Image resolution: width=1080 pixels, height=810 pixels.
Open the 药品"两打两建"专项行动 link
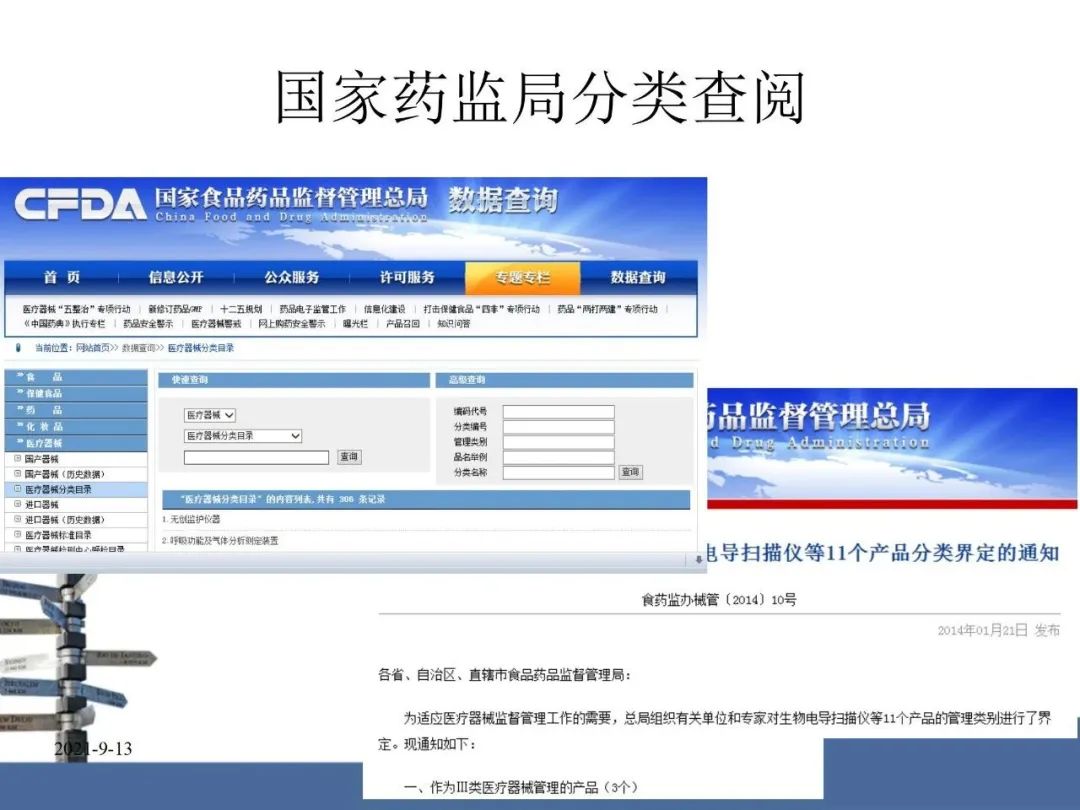click(x=608, y=309)
